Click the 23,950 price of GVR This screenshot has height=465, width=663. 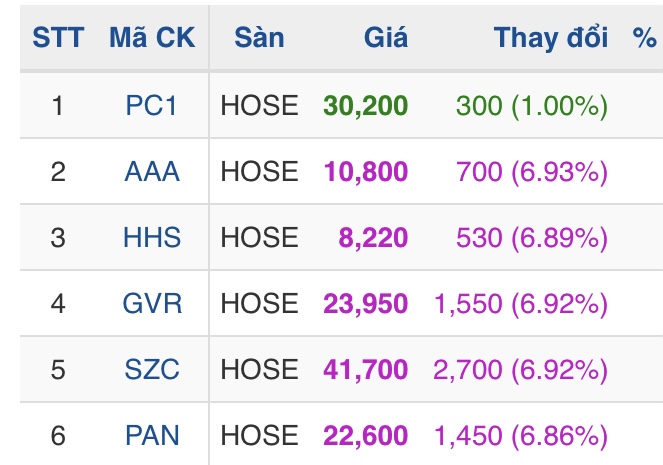[365, 303]
